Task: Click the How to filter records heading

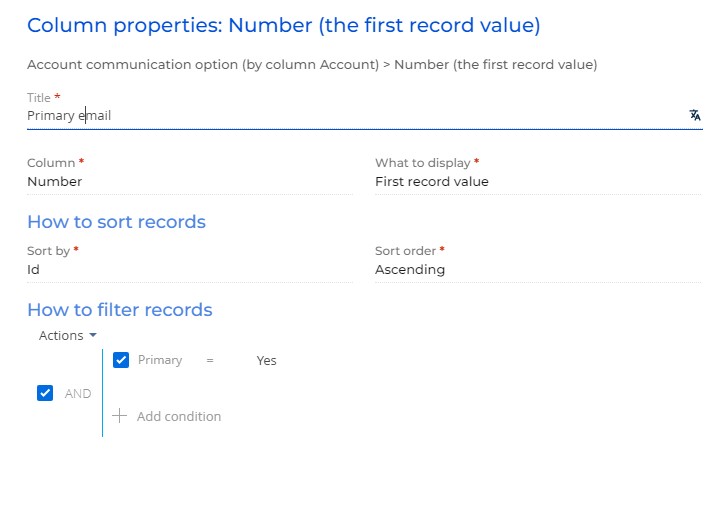Action: coord(120,310)
